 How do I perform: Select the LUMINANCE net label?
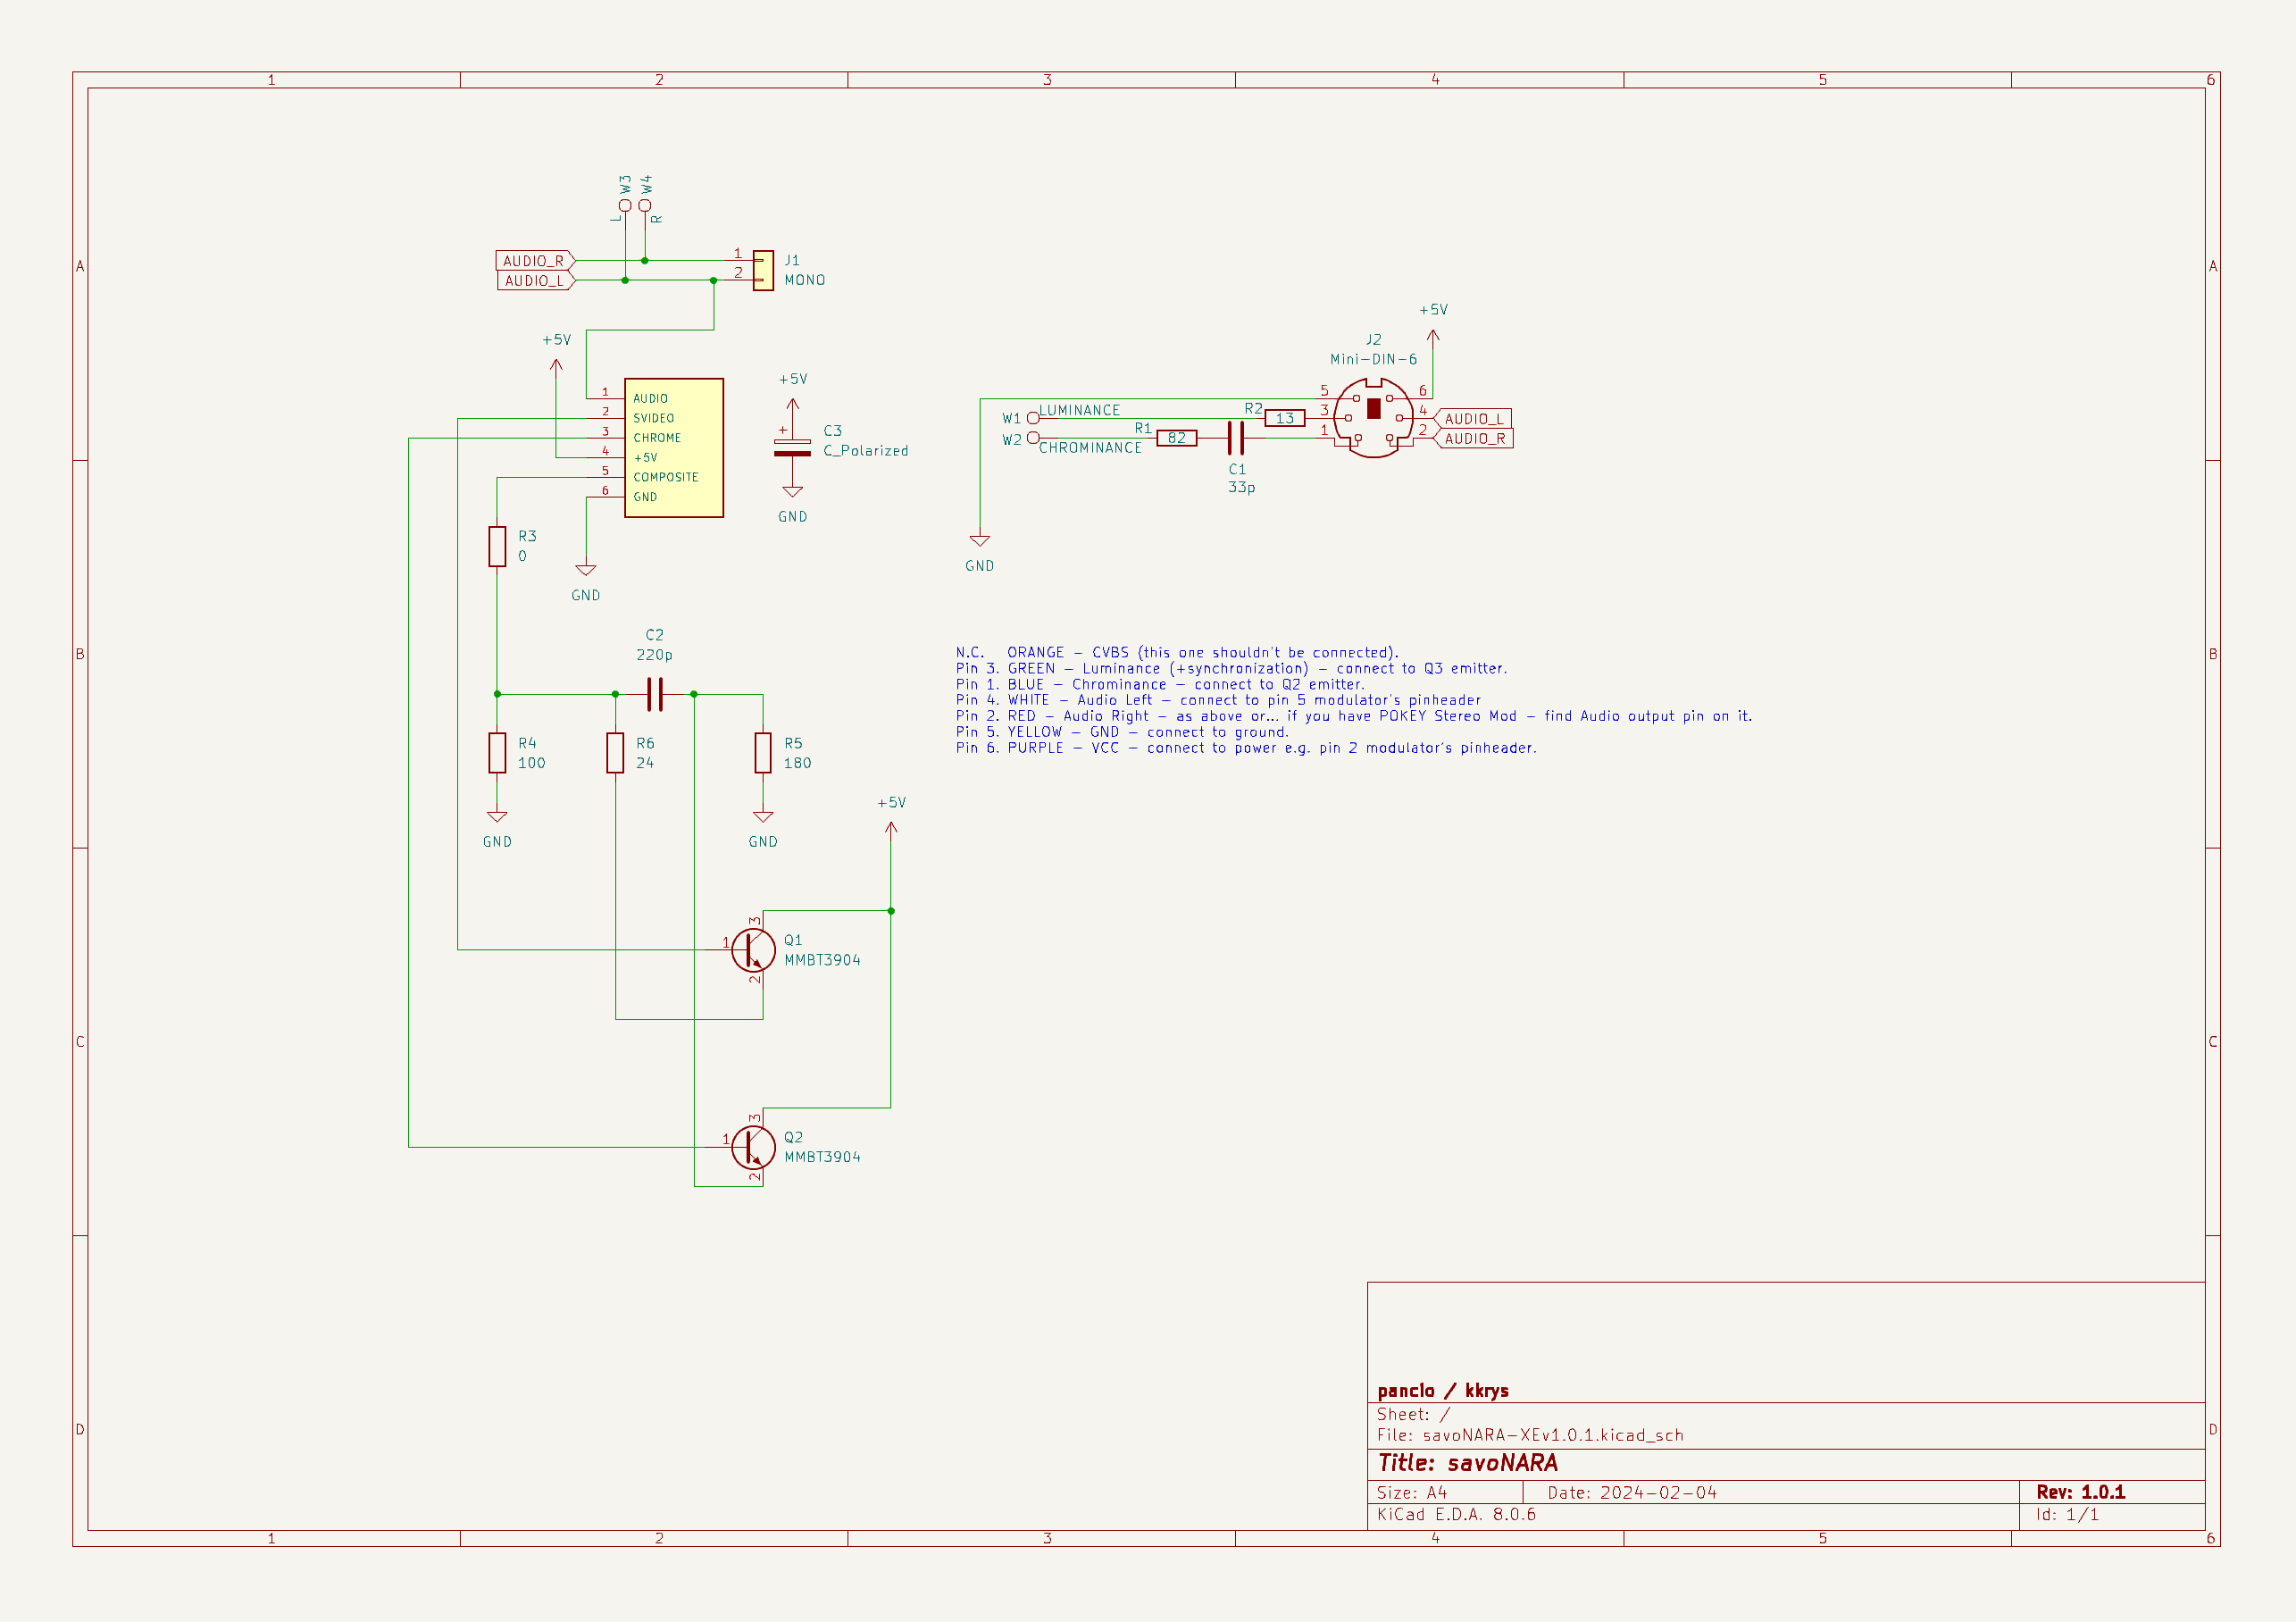click(1078, 410)
